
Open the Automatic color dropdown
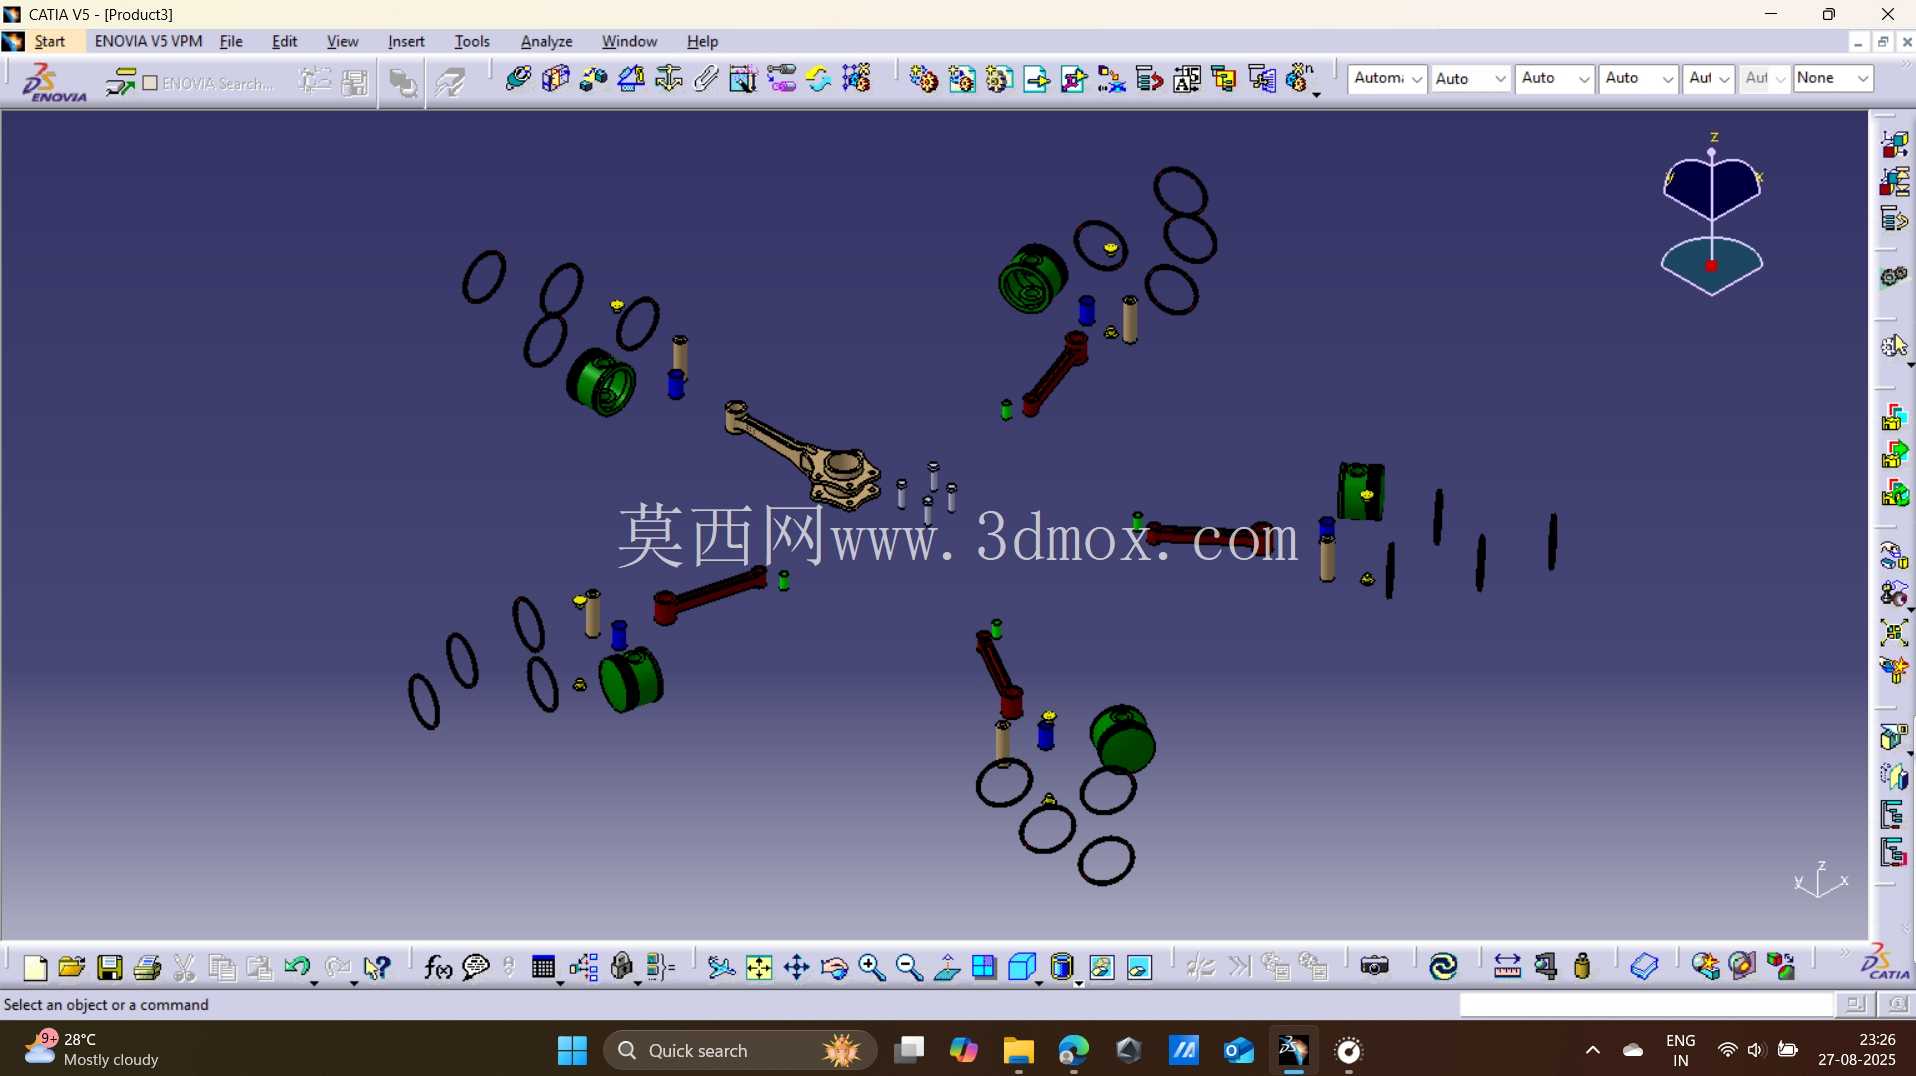pos(1387,78)
